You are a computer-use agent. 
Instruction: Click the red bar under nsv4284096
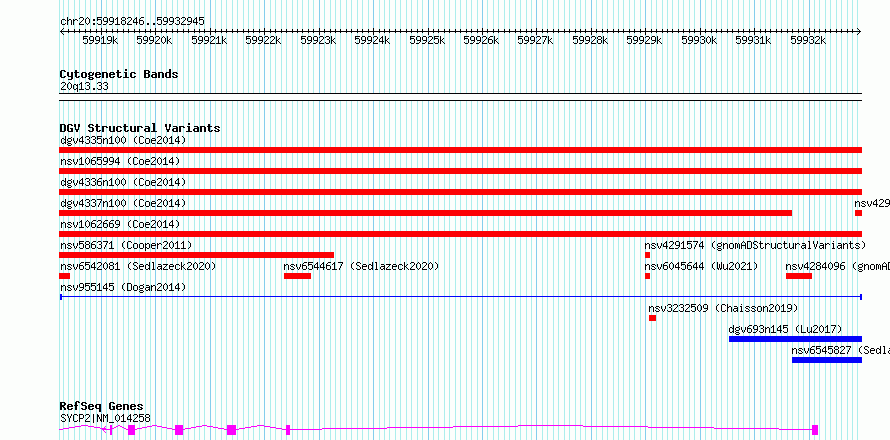[799, 276]
